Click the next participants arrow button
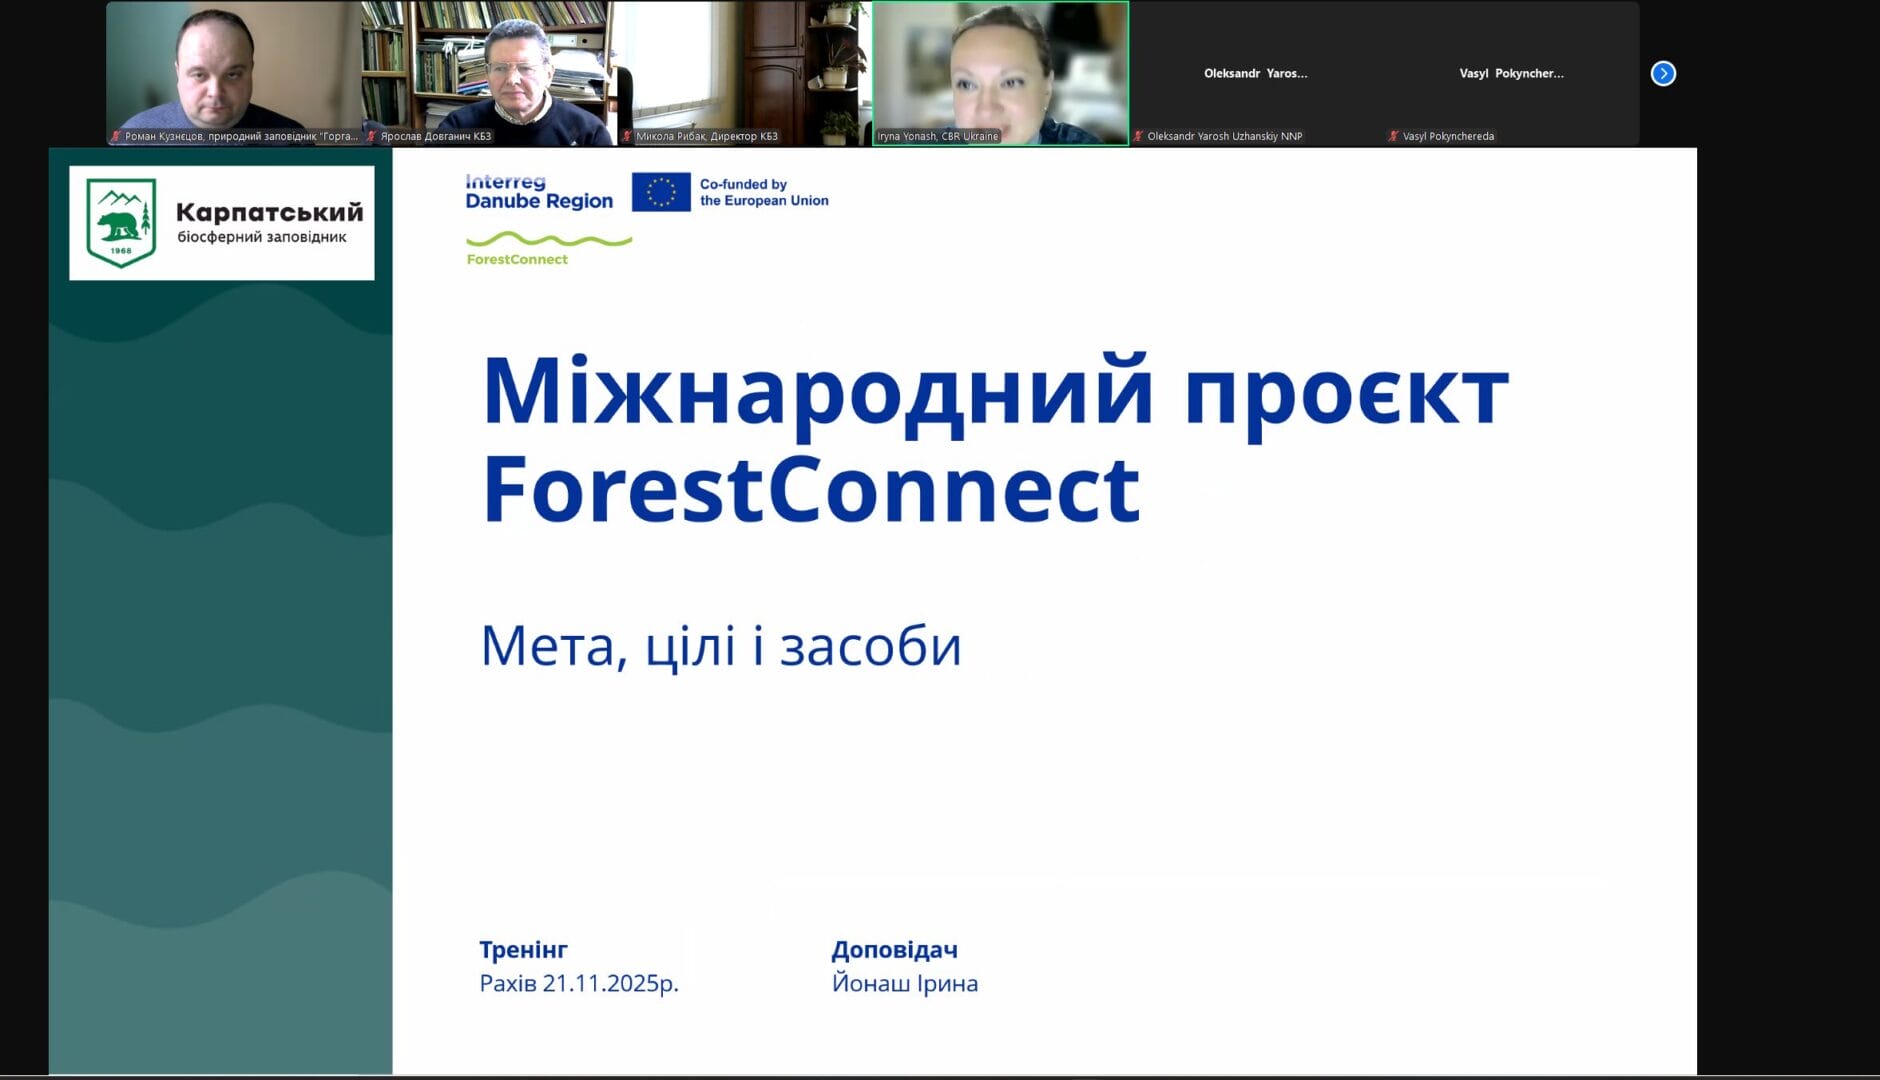Screen dimensions: 1880x1080 coord(1662,74)
